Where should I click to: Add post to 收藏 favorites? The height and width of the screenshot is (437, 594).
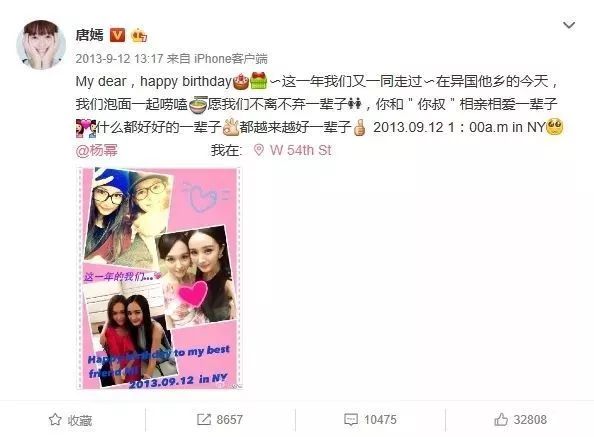point(70,420)
